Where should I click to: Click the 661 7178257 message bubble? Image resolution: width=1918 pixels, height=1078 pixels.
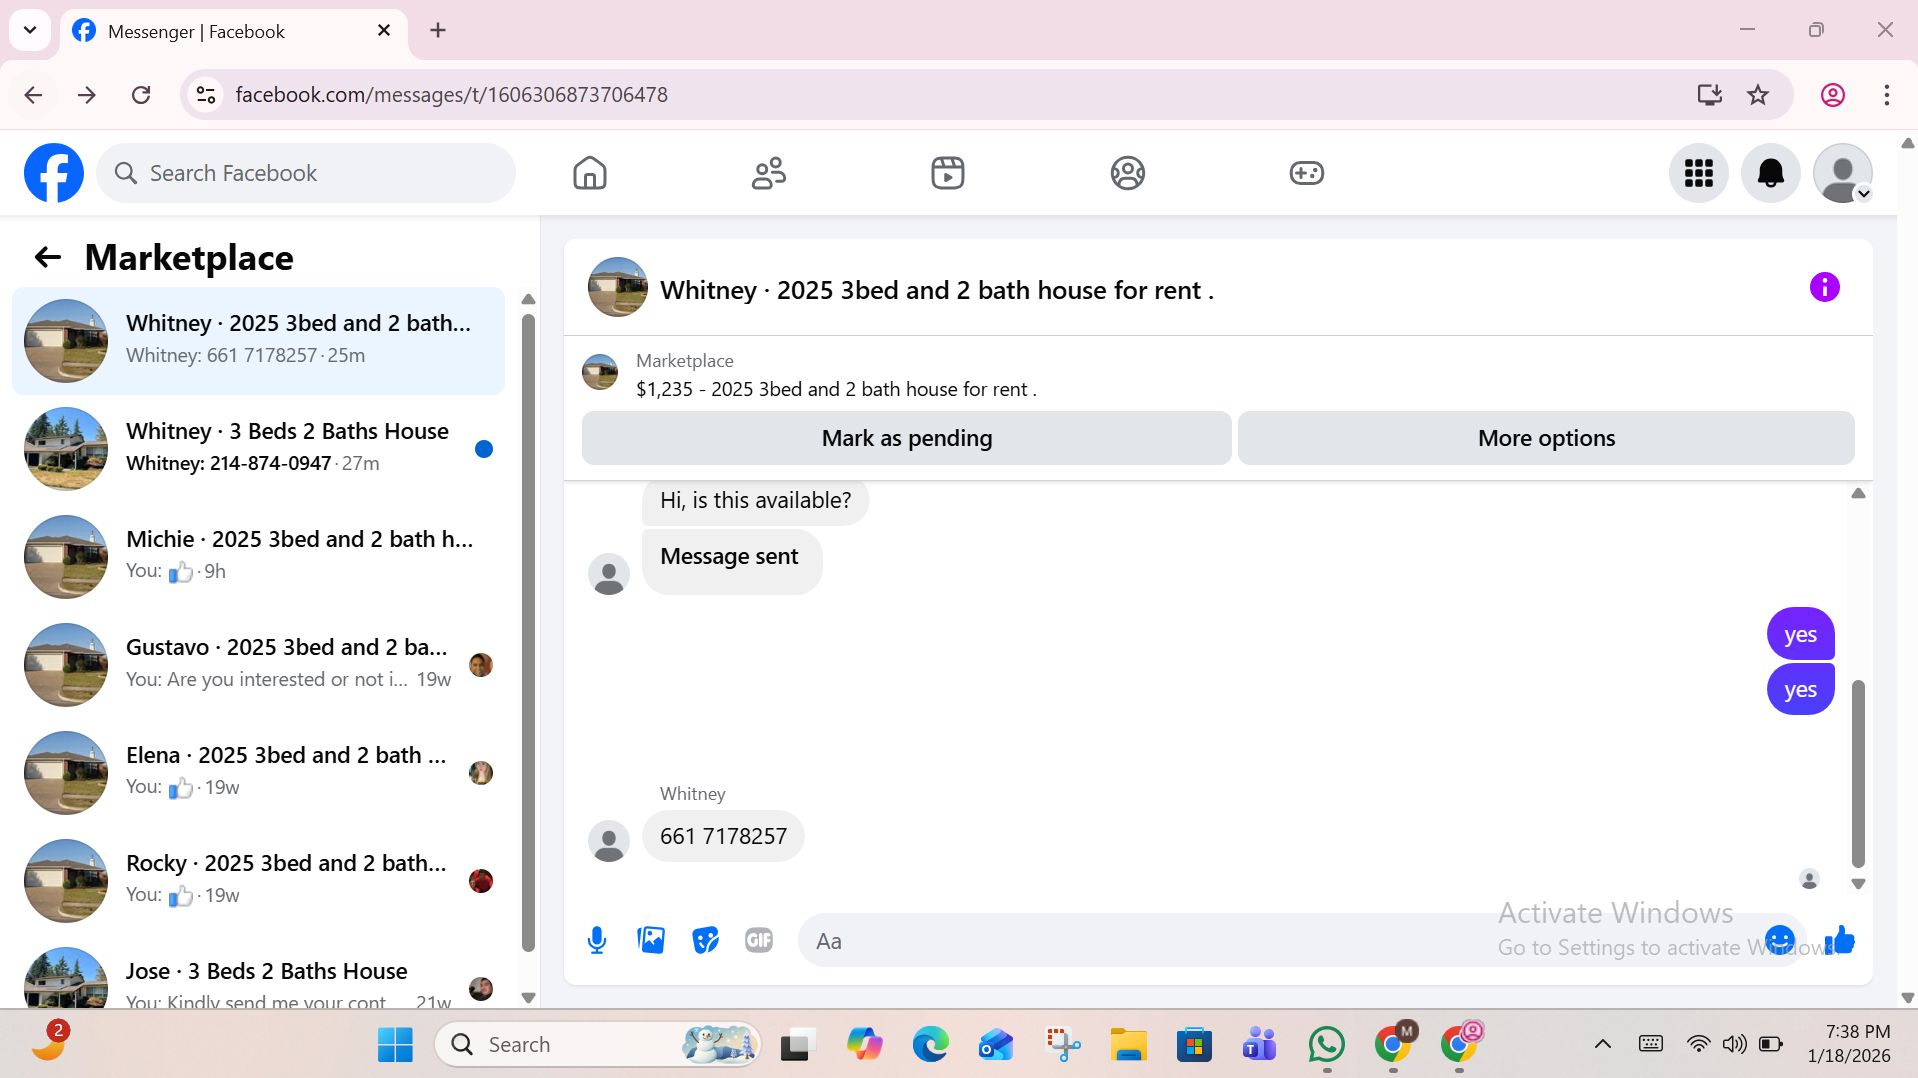coord(723,836)
